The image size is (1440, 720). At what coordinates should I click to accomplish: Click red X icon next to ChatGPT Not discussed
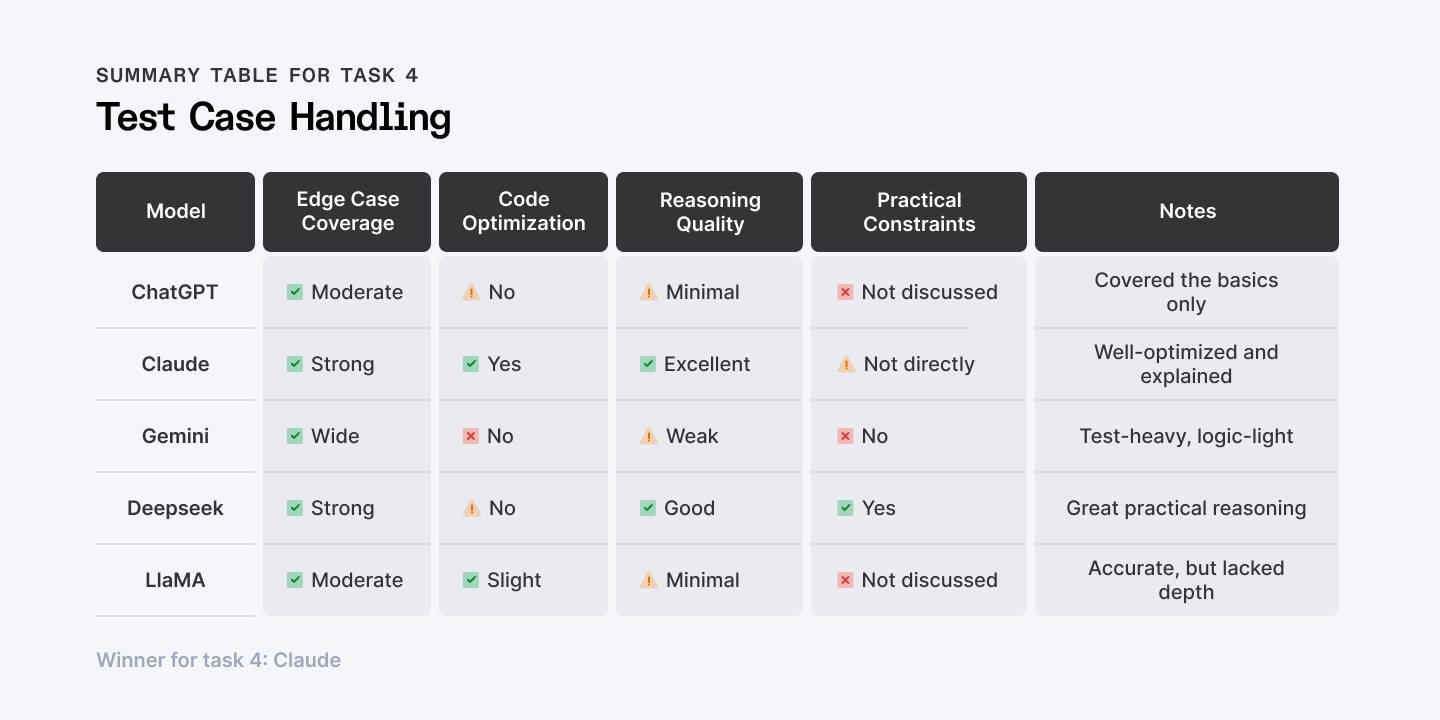click(x=845, y=292)
